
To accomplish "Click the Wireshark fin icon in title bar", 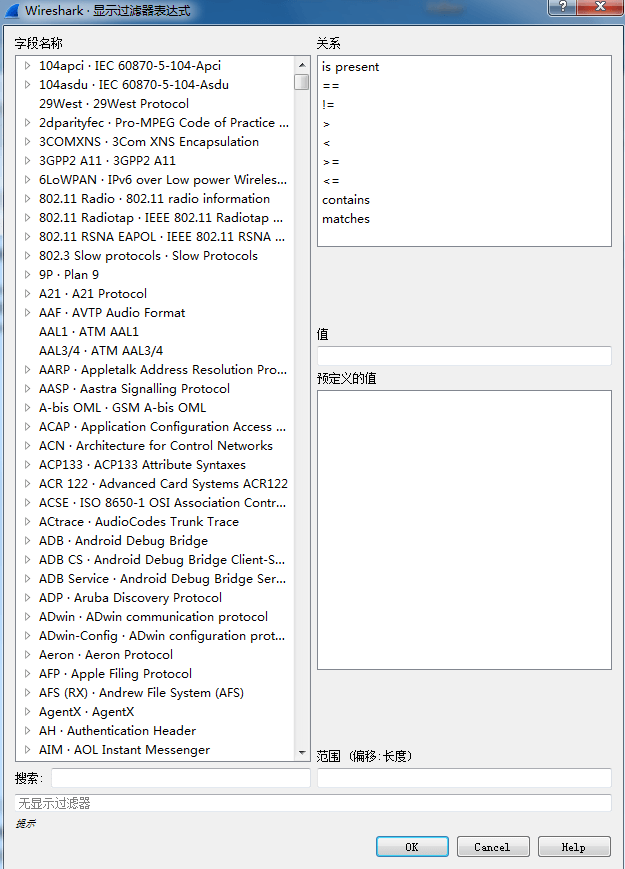I will 12,10.
